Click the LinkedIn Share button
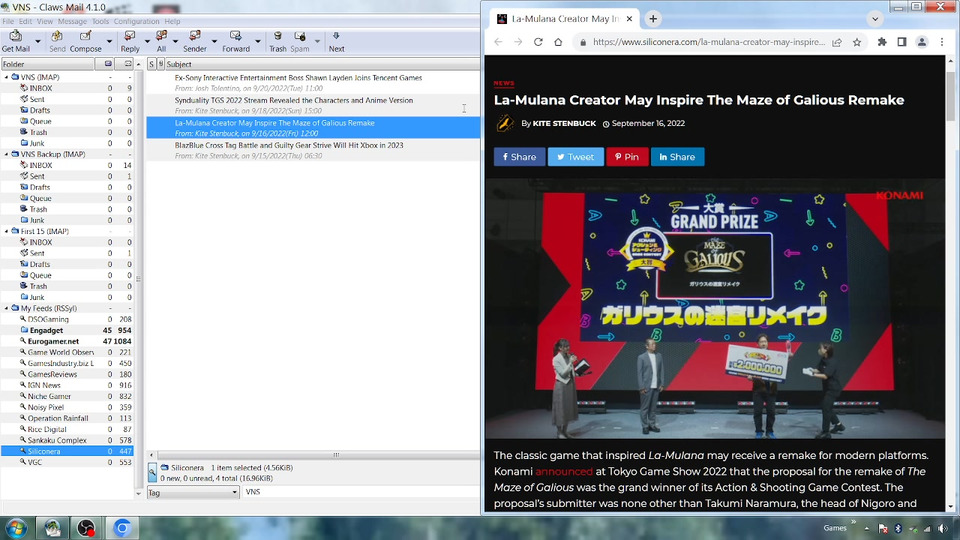The image size is (960, 540). click(677, 157)
